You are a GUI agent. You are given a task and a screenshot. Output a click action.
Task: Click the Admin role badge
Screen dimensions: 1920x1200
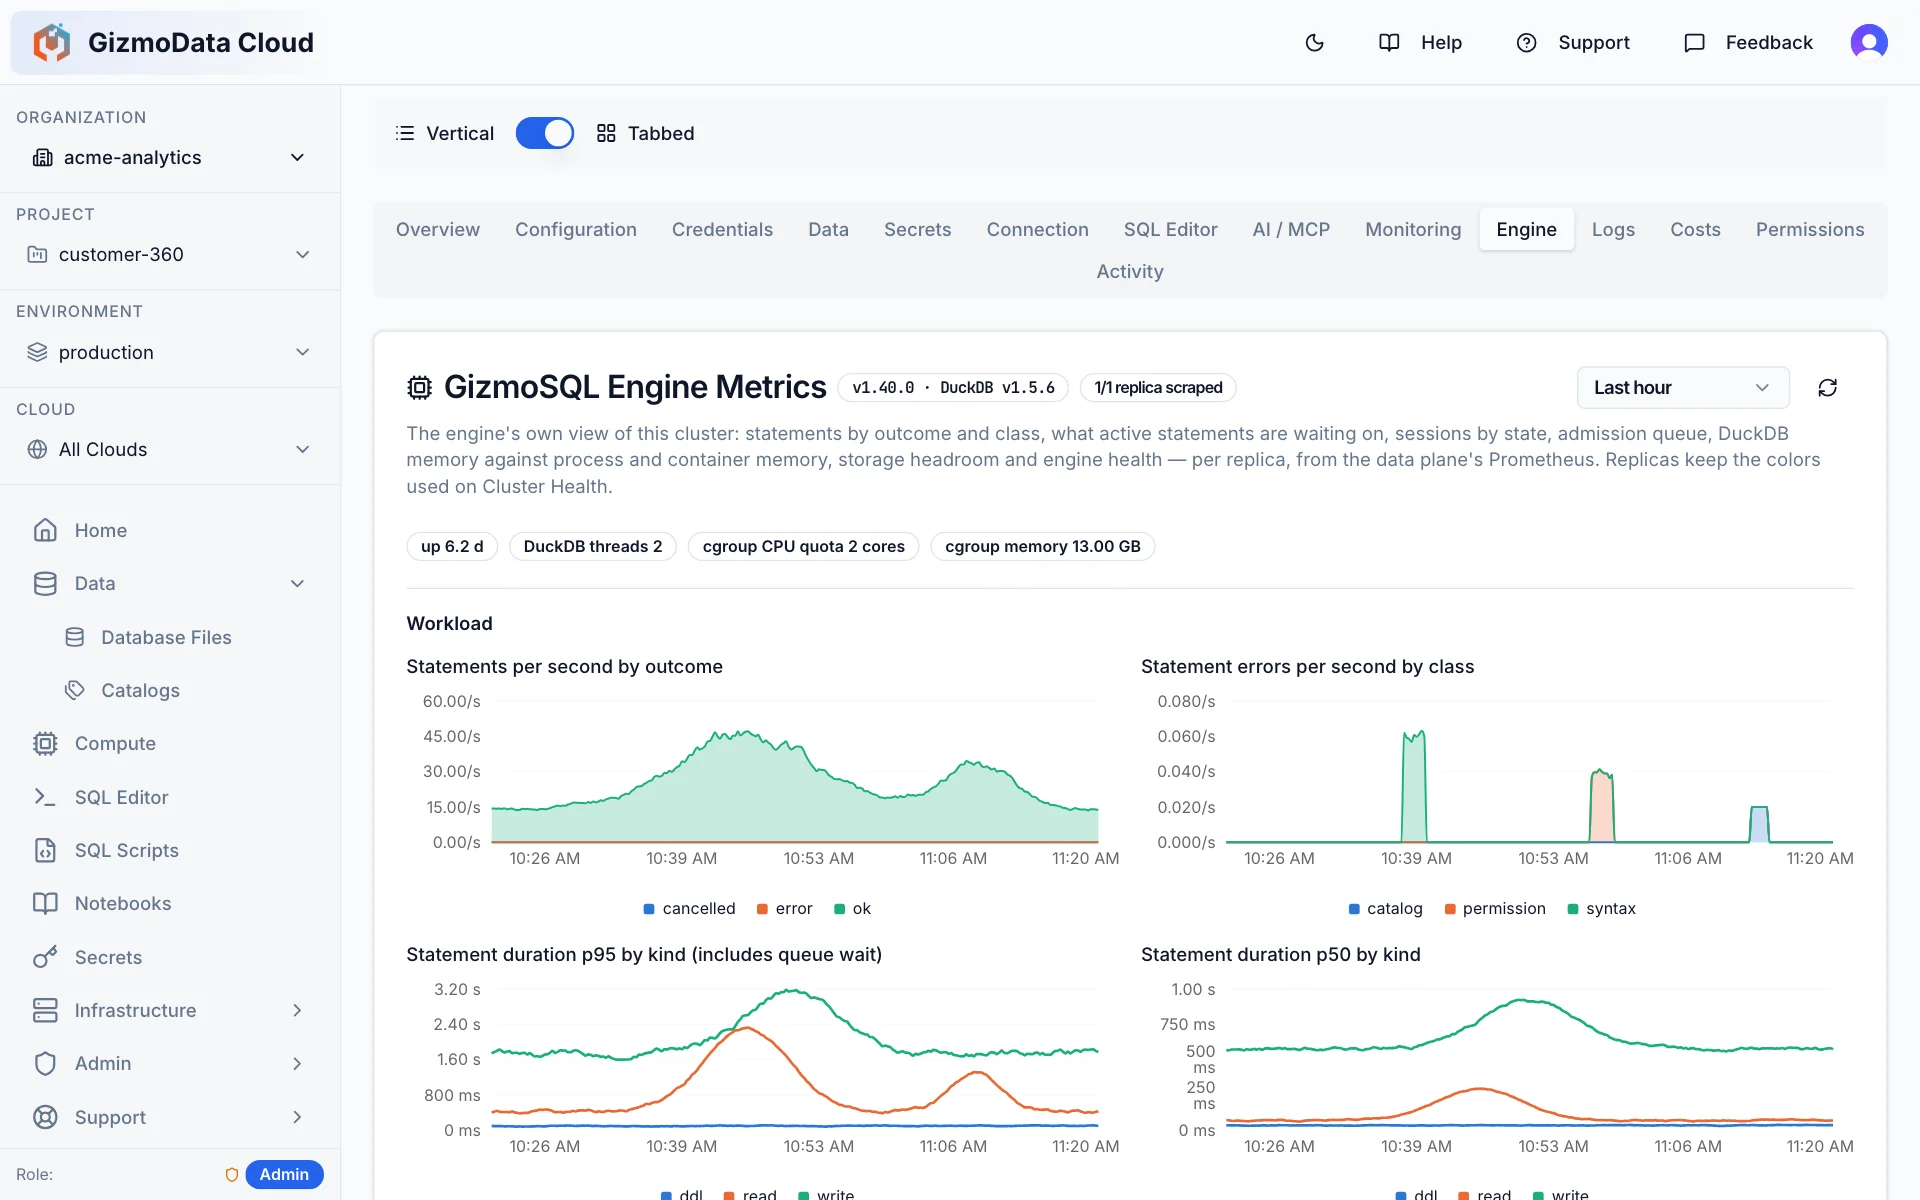284,1174
